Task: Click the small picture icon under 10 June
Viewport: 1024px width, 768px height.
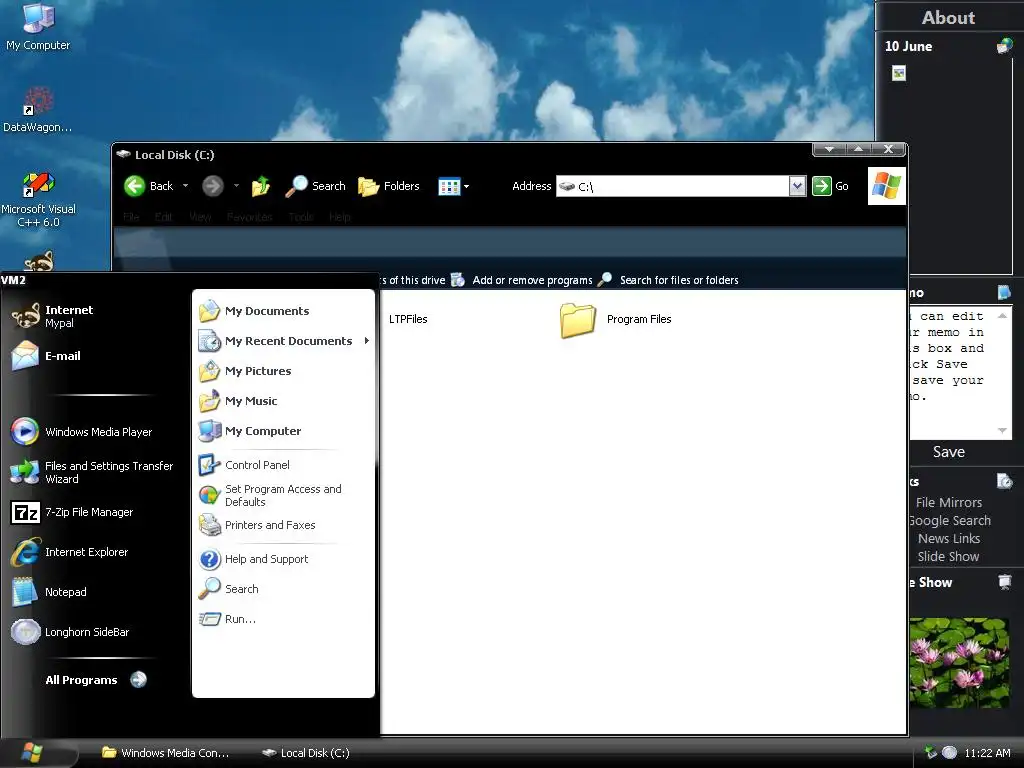Action: [x=899, y=73]
